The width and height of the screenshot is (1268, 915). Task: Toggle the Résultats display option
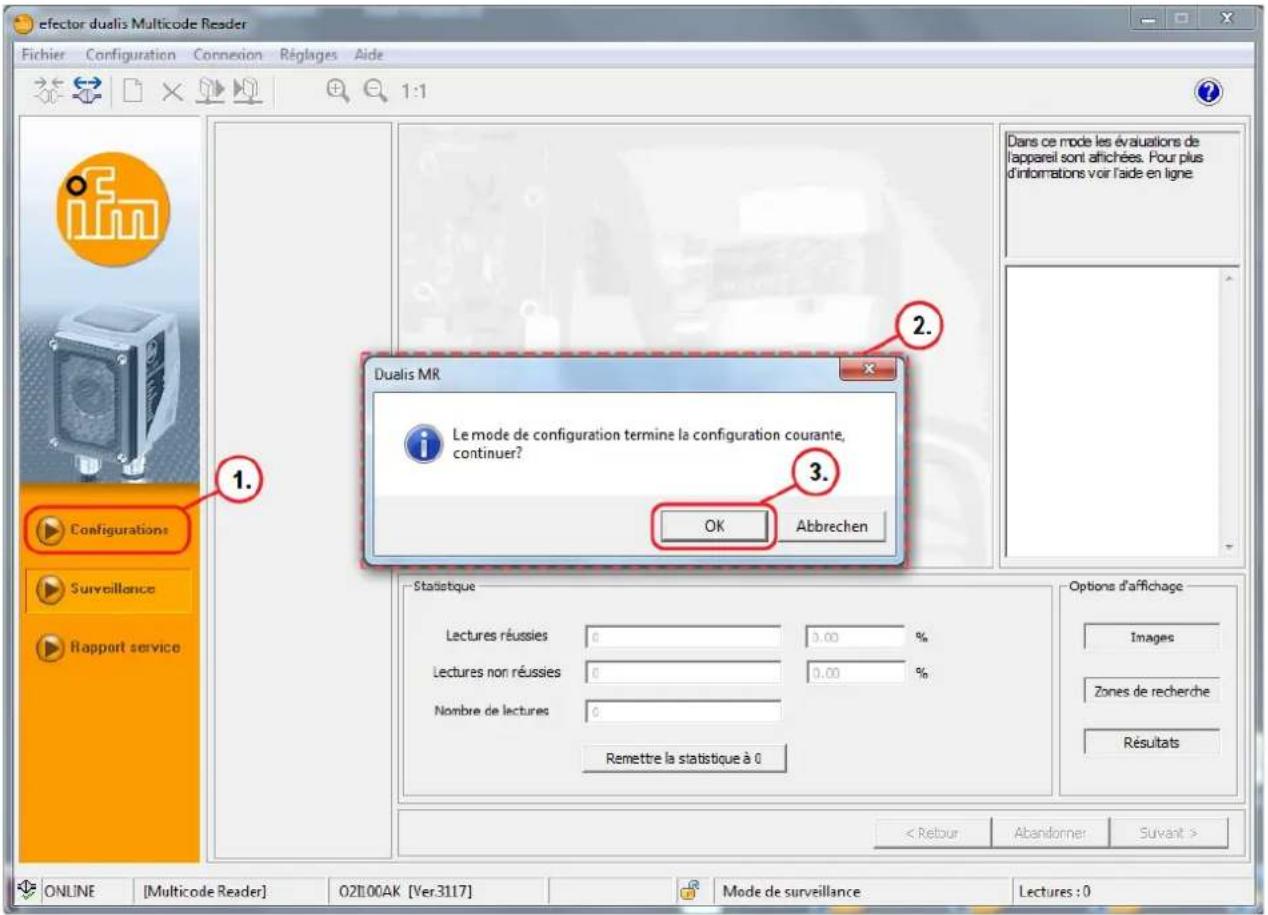click(1152, 744)
